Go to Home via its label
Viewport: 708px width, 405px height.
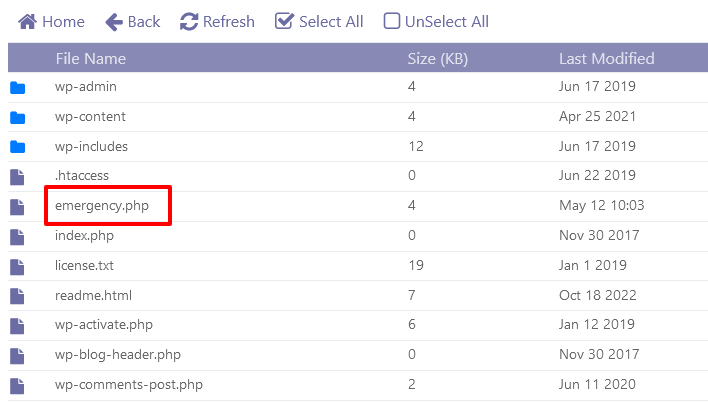coord(63,22)
